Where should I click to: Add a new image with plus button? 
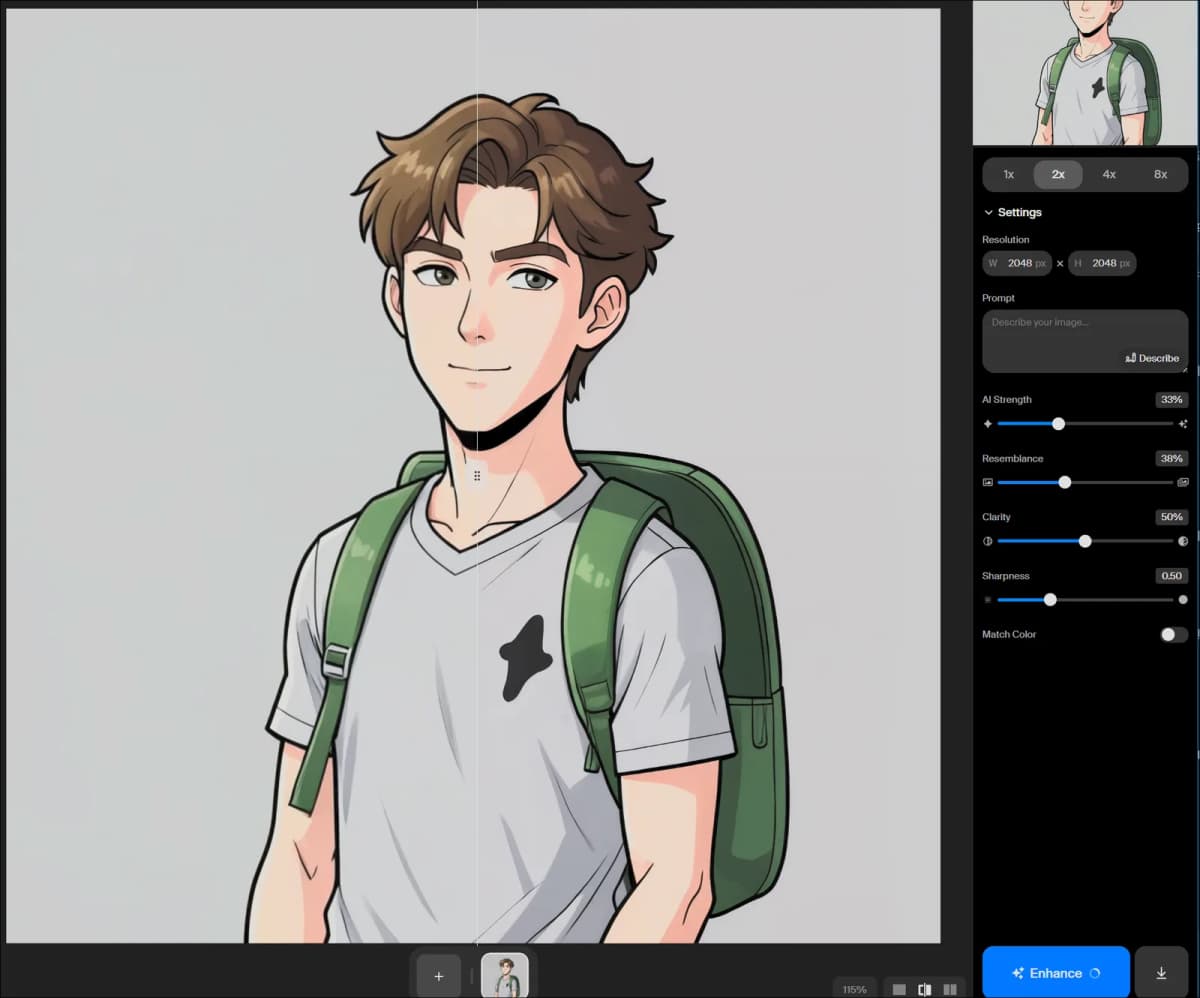tap(438, 976)
